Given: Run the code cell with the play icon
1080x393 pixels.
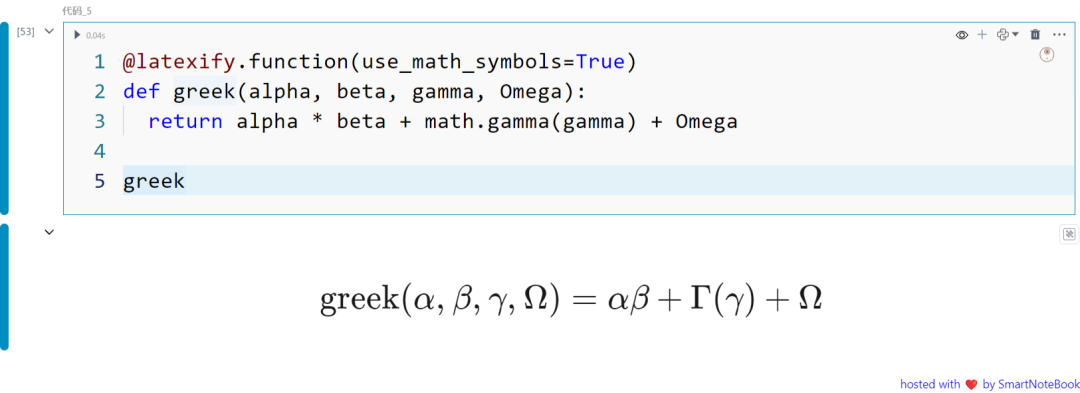Looking at the screenshot, I should click(77, 35).
